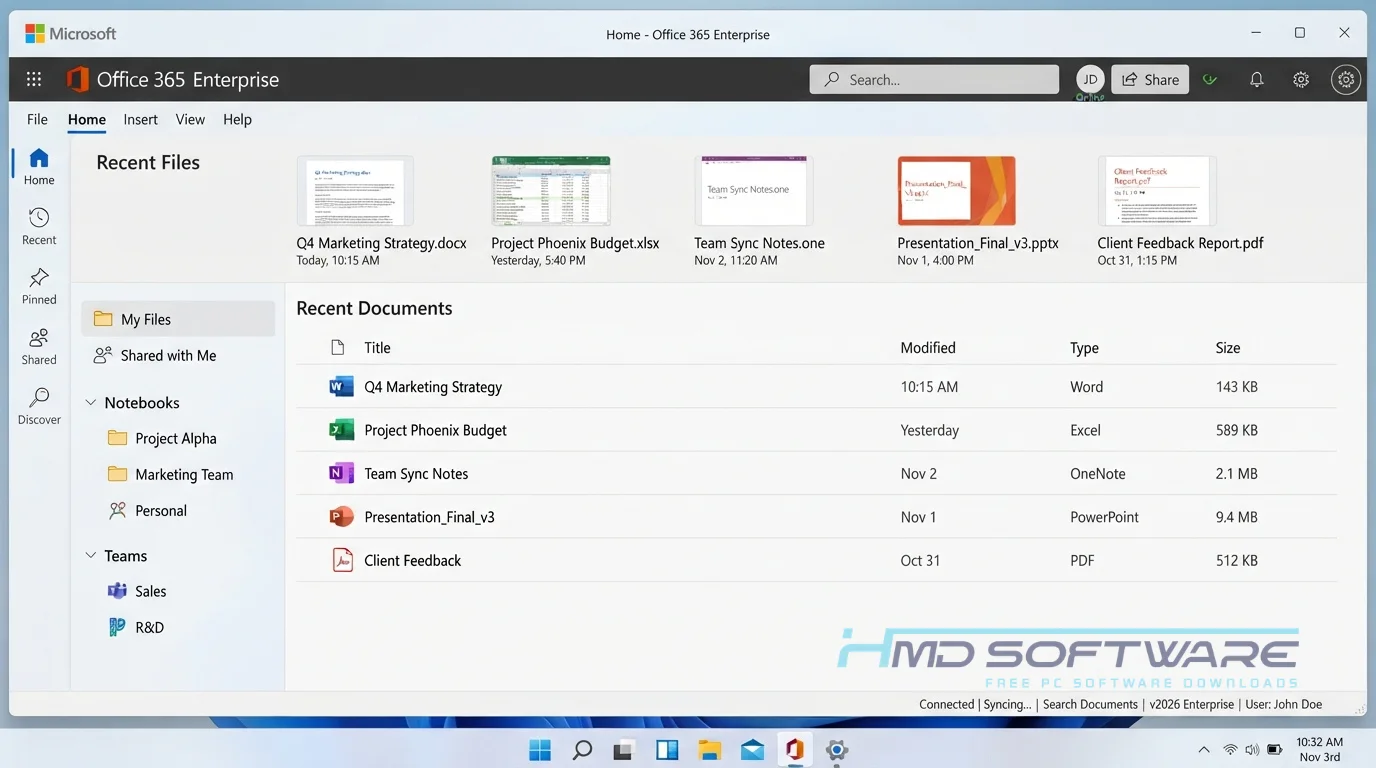Click 'v2026 Enterprise' status text
The image size is (1376, 768).
1192,704
